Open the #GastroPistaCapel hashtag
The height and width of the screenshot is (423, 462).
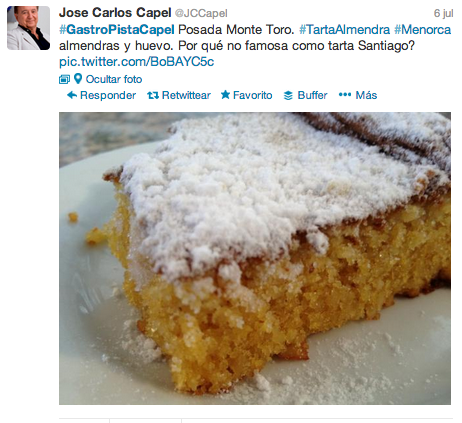(x=117, y=30)
